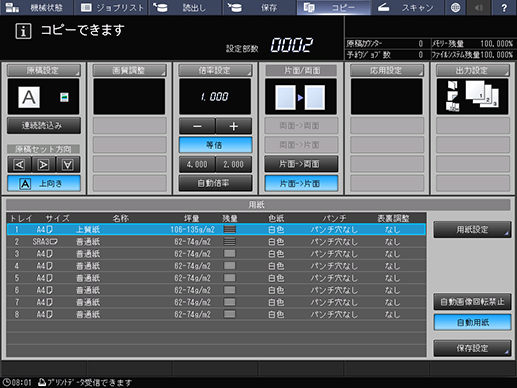Image resolution: width=517 pixels, height=388 pixels.
Task: Select 等倍 full-size zoom
Action: (x=215, y=145)
